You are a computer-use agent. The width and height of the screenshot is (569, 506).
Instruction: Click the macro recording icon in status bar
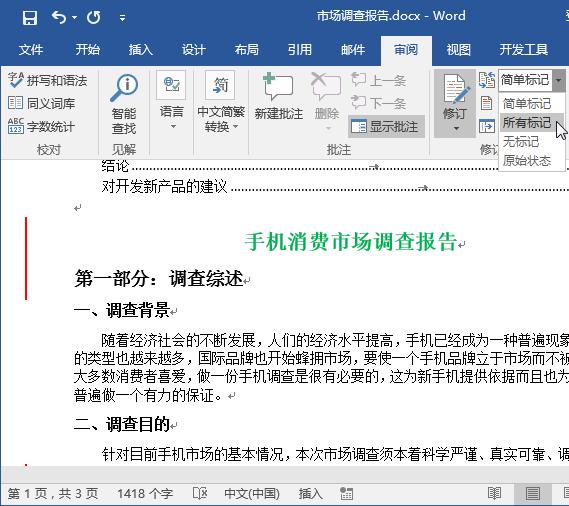[346, 494]
